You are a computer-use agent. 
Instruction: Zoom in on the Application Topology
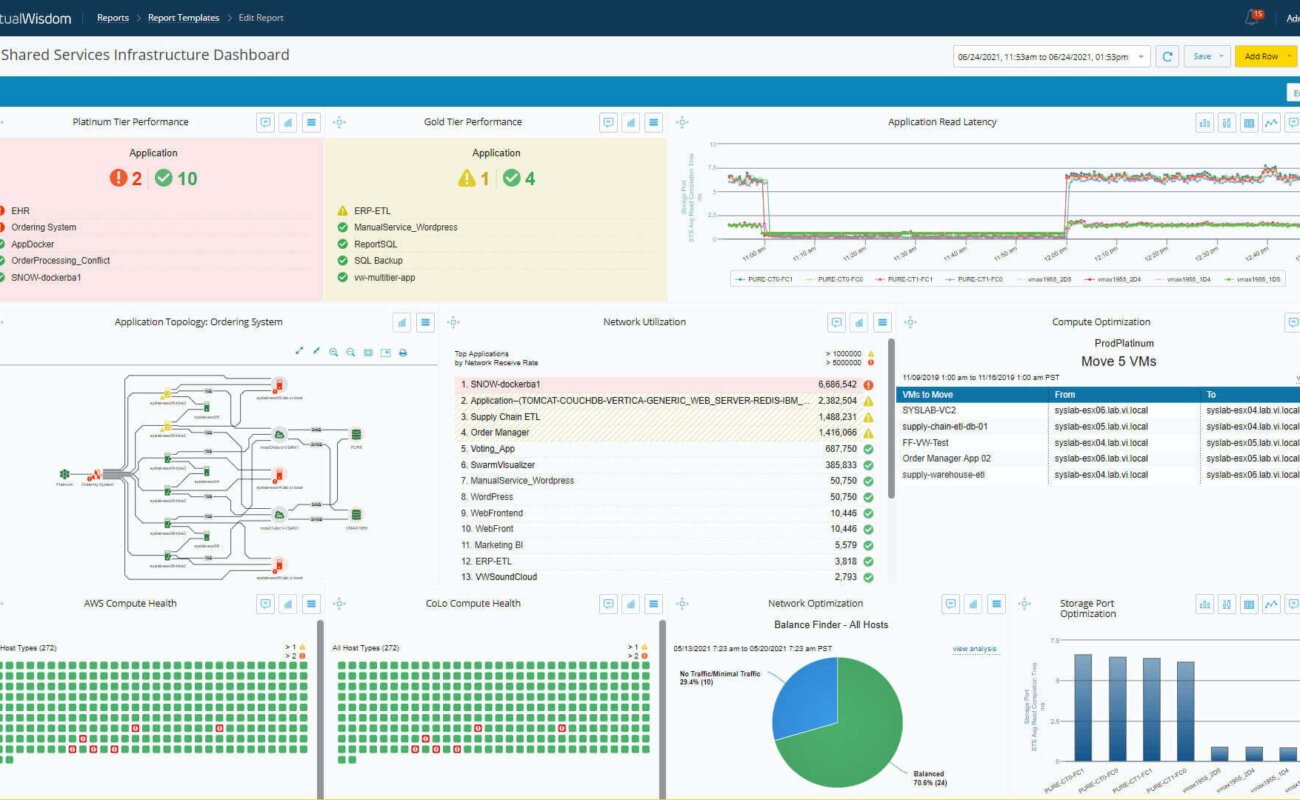pos(333,352)
